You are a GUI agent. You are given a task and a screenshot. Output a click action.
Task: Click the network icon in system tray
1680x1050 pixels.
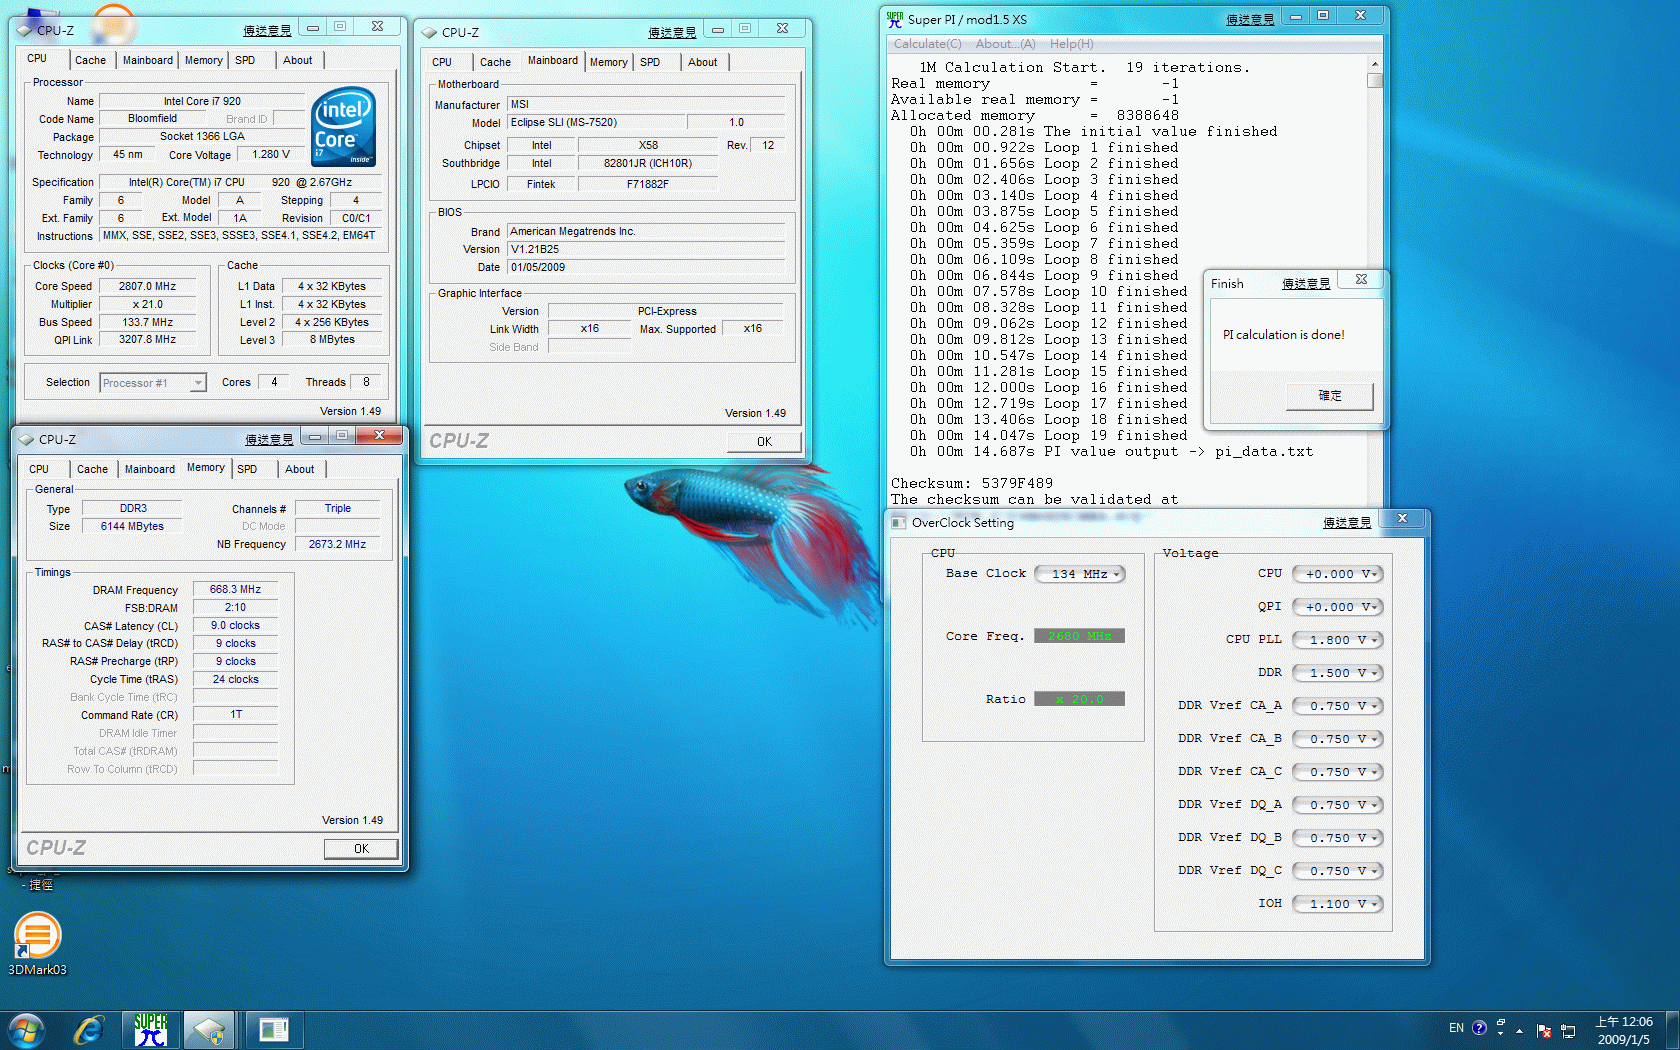point(1568,1030)
